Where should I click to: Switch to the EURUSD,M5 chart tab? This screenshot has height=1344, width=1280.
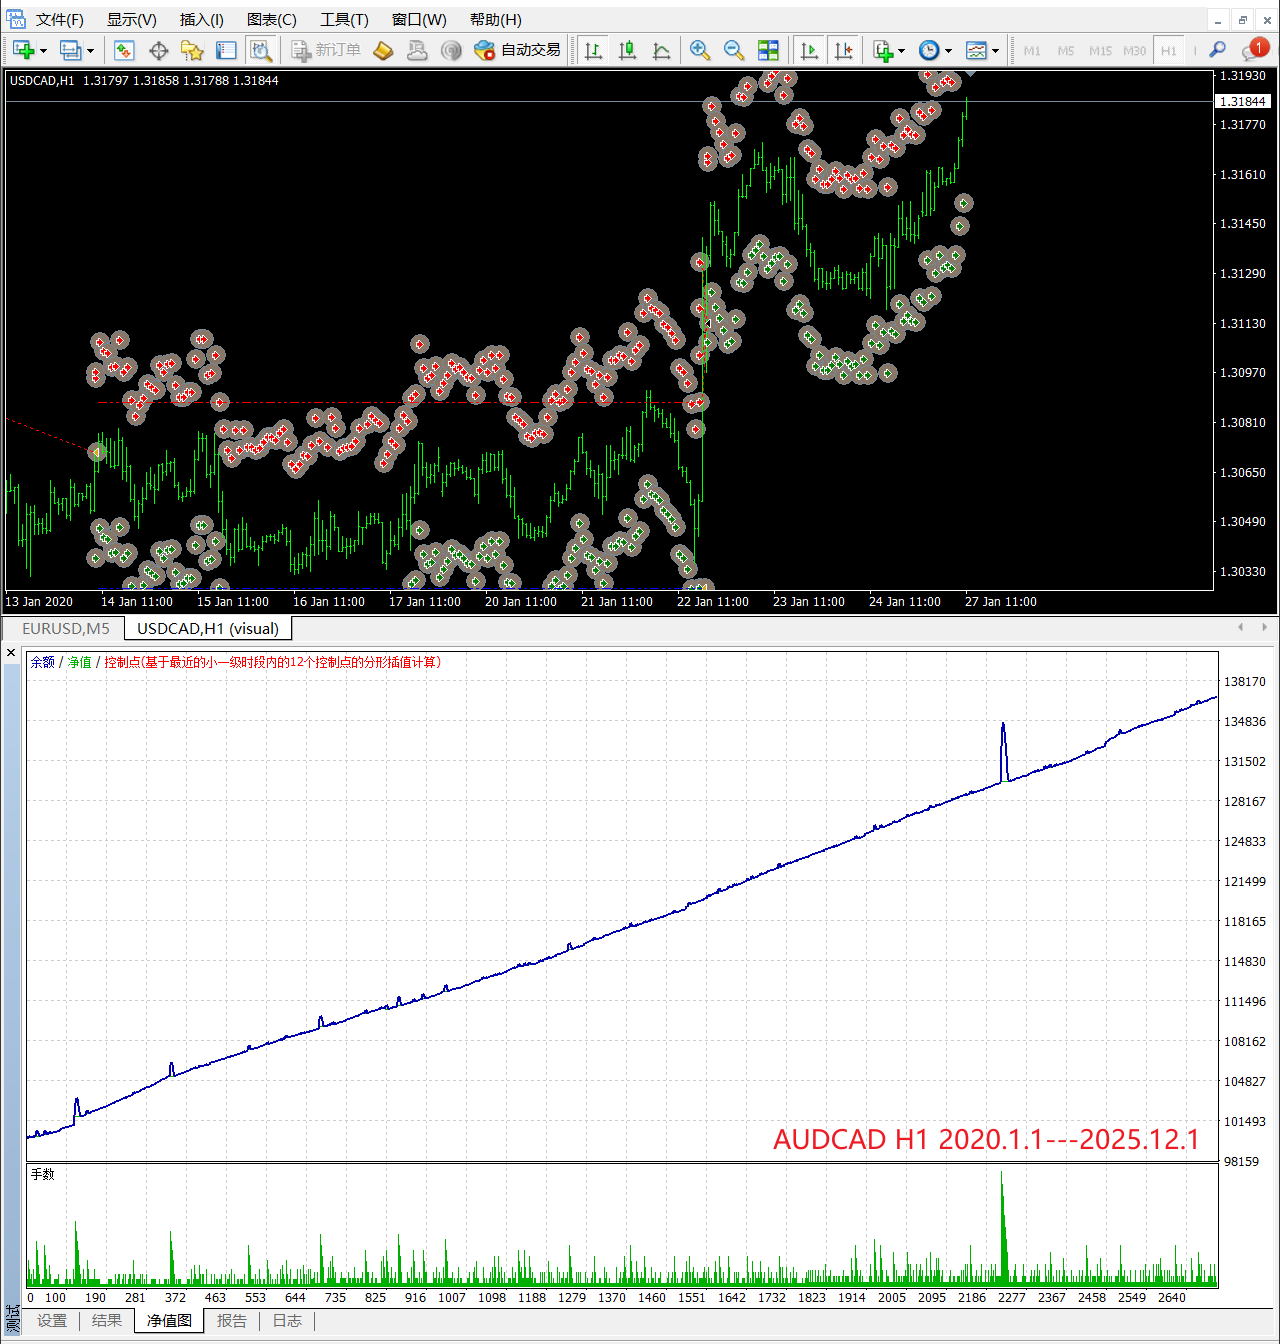66,628
